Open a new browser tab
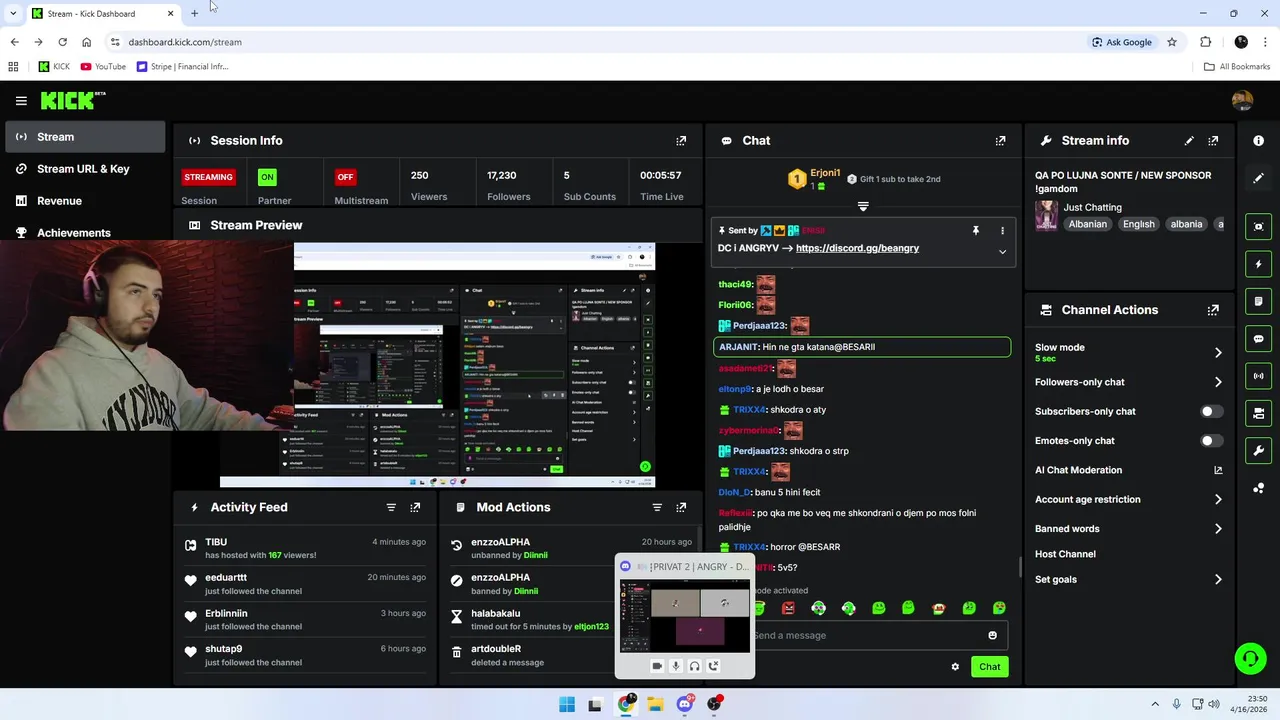This screenshot has height=720, width=1280. point(194,13)
